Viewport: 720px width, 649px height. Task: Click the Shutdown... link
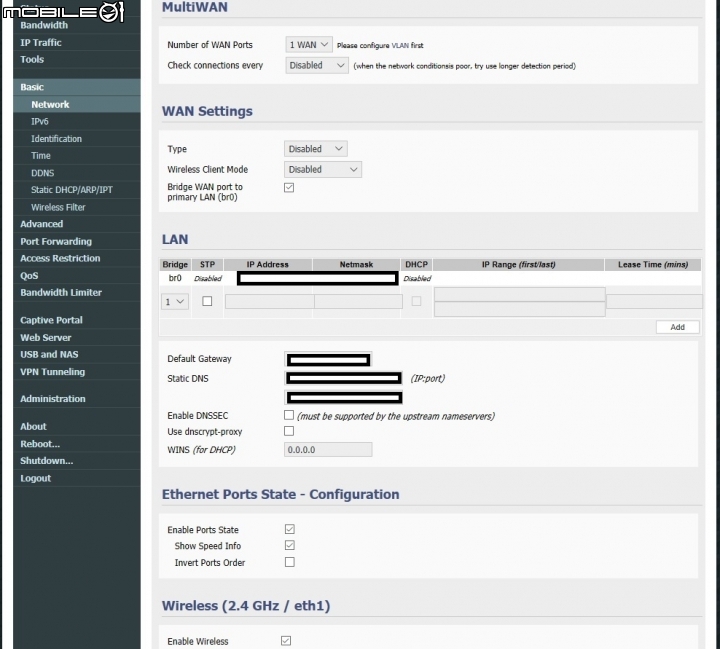coord(46,461)
